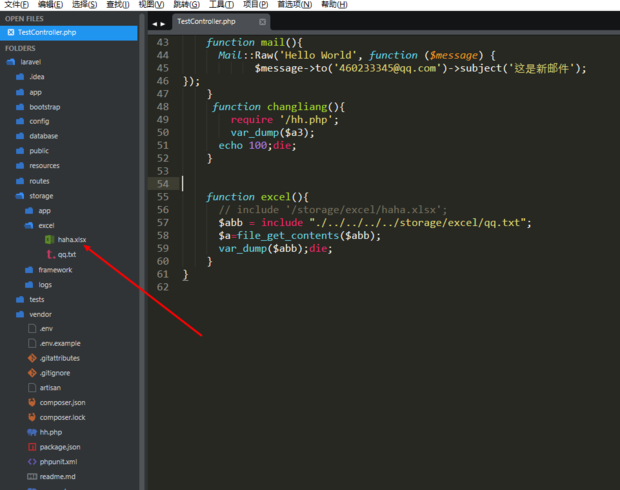620x490 pixels.
Task: Click the artisan file icon
Action: point(32,388)
